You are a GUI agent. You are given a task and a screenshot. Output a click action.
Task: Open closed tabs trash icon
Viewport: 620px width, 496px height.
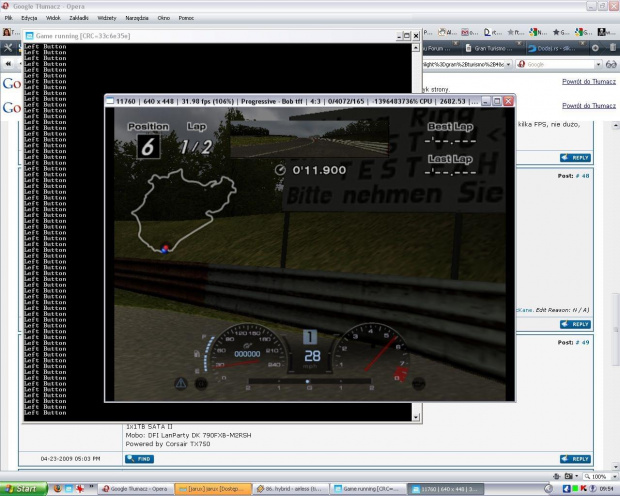tap(612, 47)
